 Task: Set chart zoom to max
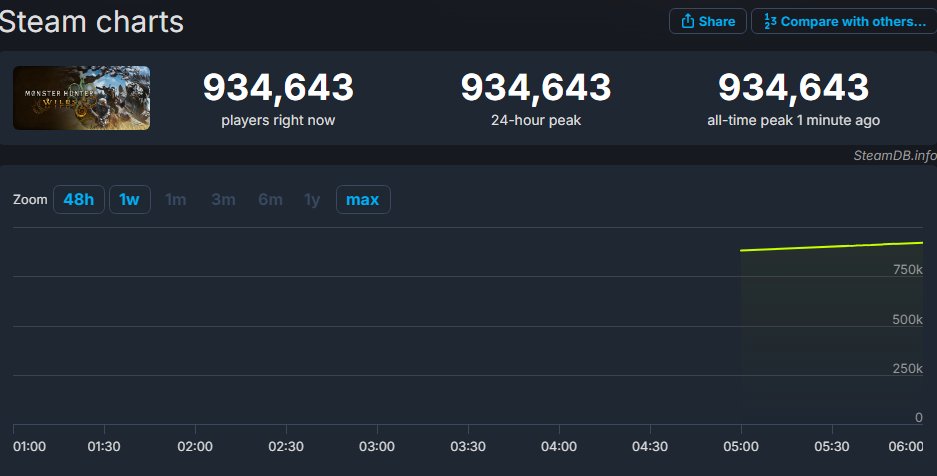[363, 199]
